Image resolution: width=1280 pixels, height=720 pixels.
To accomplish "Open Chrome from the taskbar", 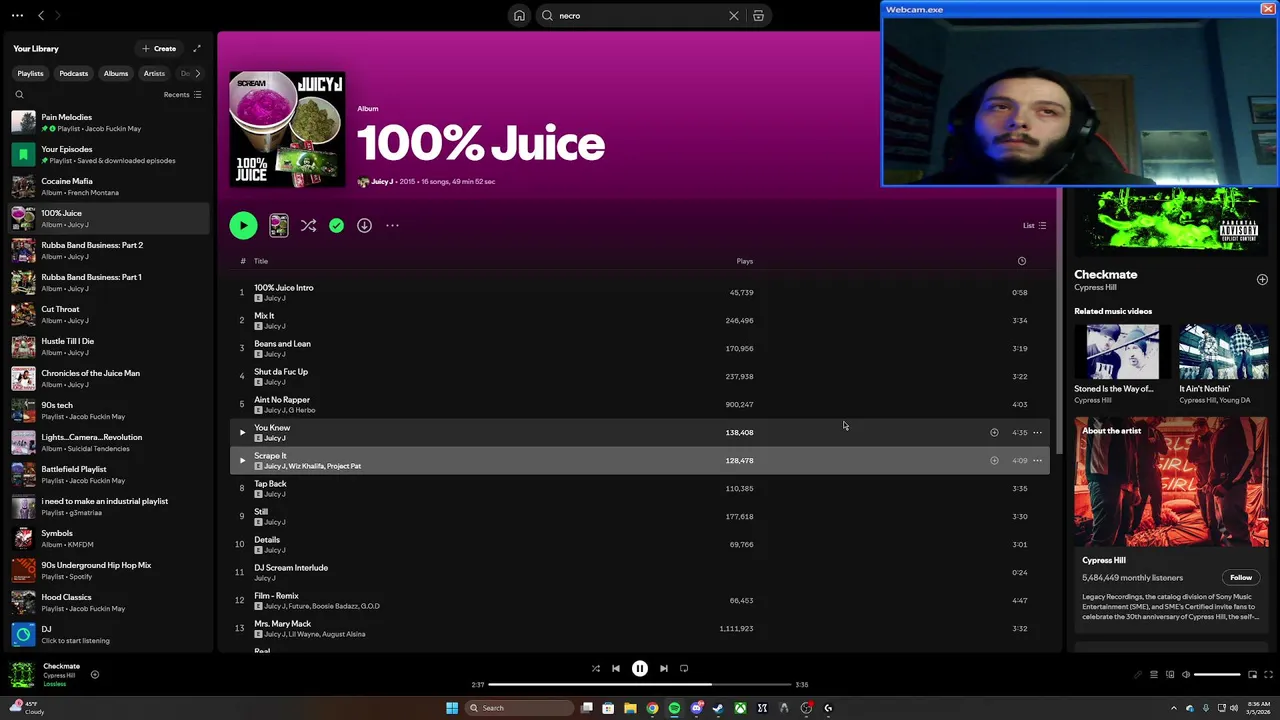I will [652, 708].
